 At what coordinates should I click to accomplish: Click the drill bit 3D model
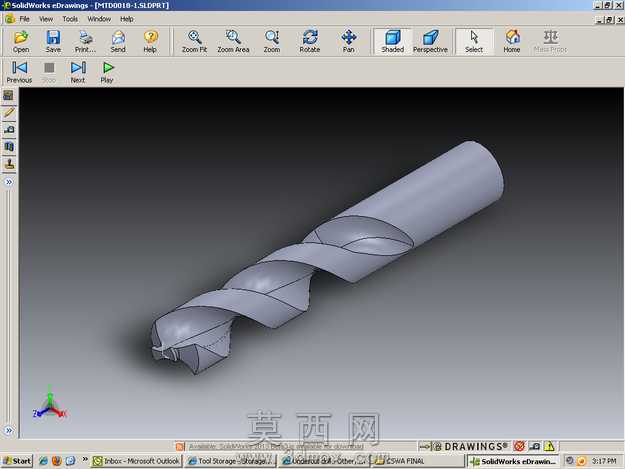(x=327, y=258)
